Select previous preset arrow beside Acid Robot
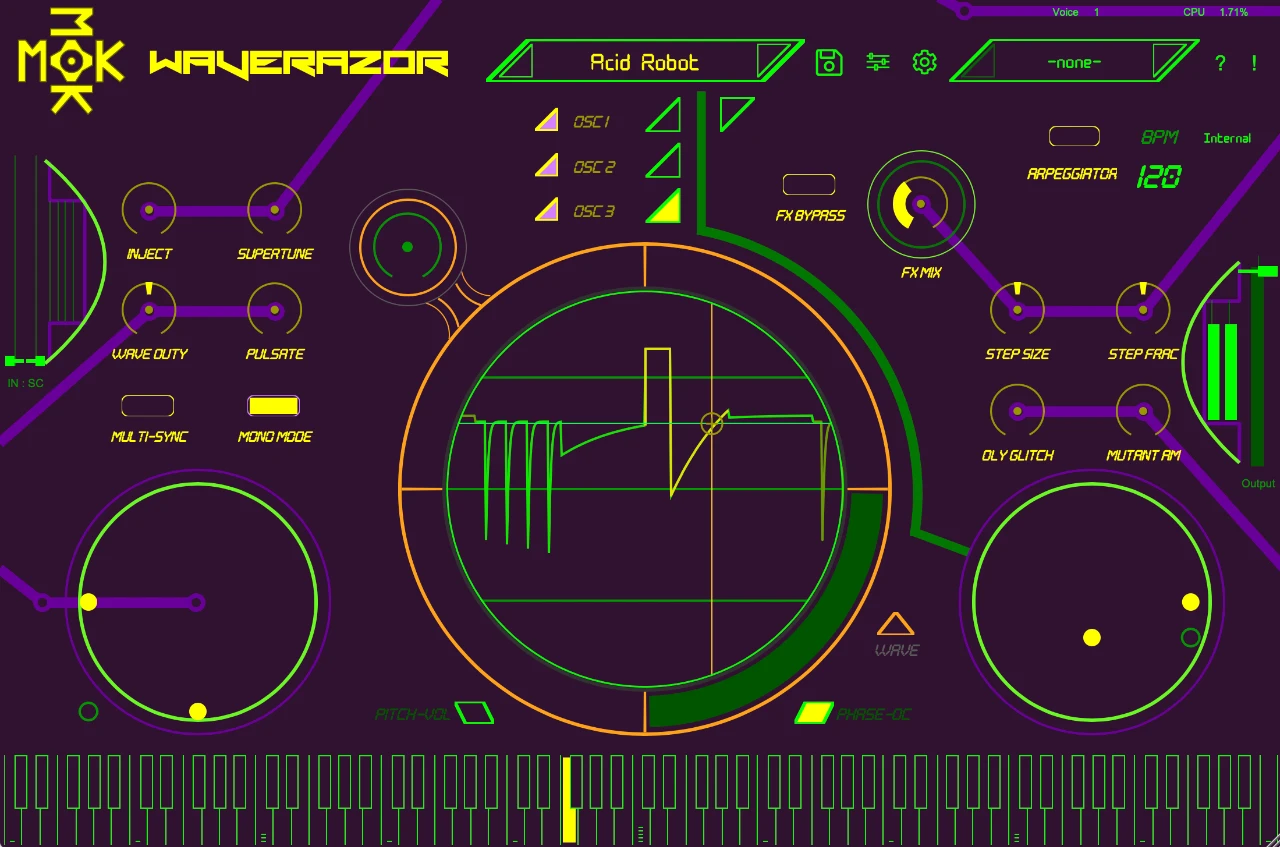The image size is (1280, 847). tap(515, 63)
